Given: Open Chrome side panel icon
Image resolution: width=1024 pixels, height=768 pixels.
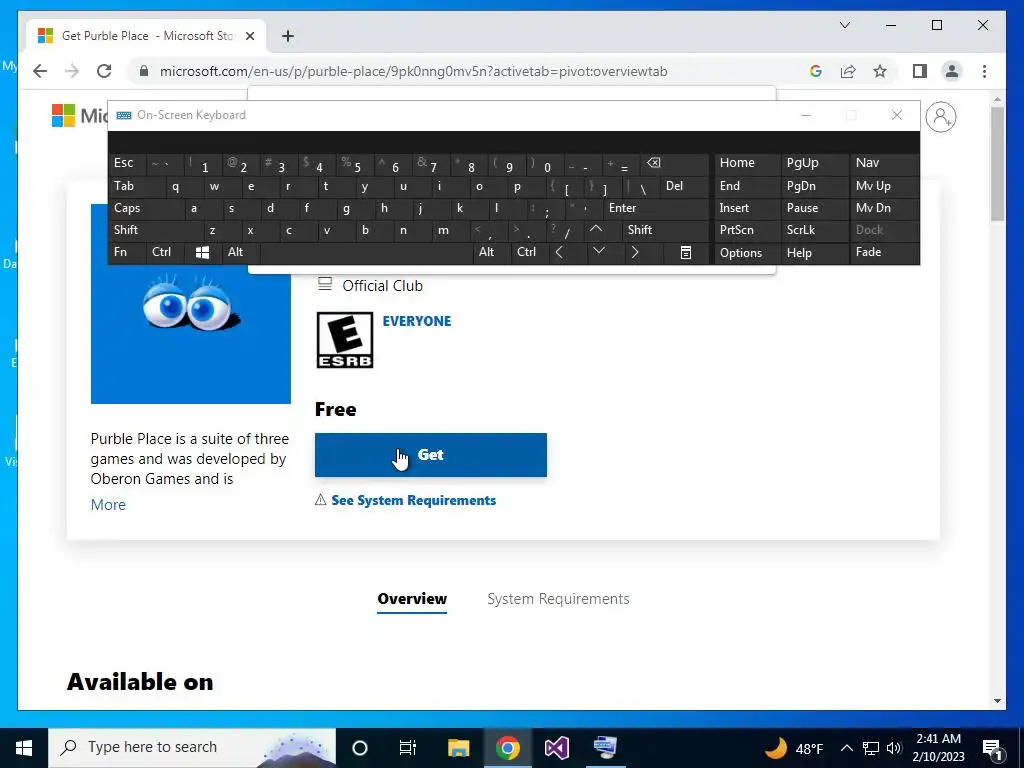Looking at the screenshot, I should click(920, 71).
